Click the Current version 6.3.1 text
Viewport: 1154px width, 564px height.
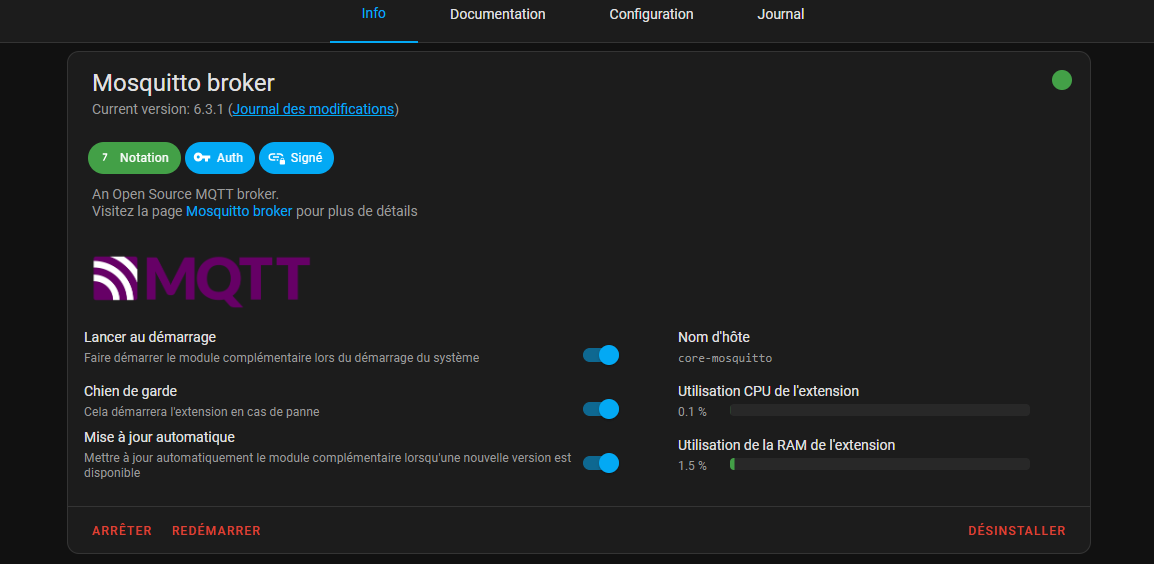[x=160, y=109]
